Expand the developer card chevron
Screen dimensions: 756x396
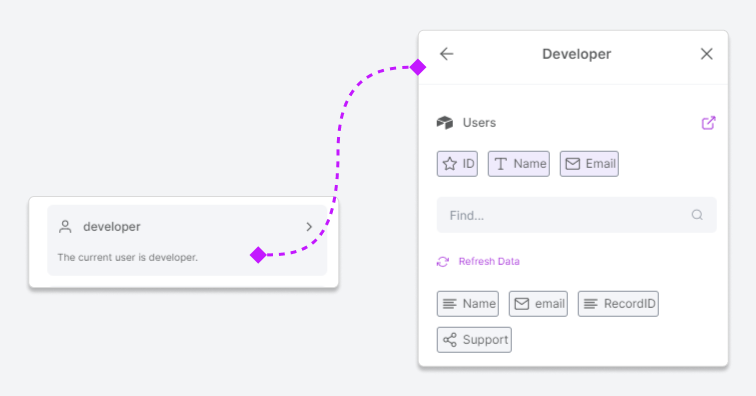coord(309,227)
